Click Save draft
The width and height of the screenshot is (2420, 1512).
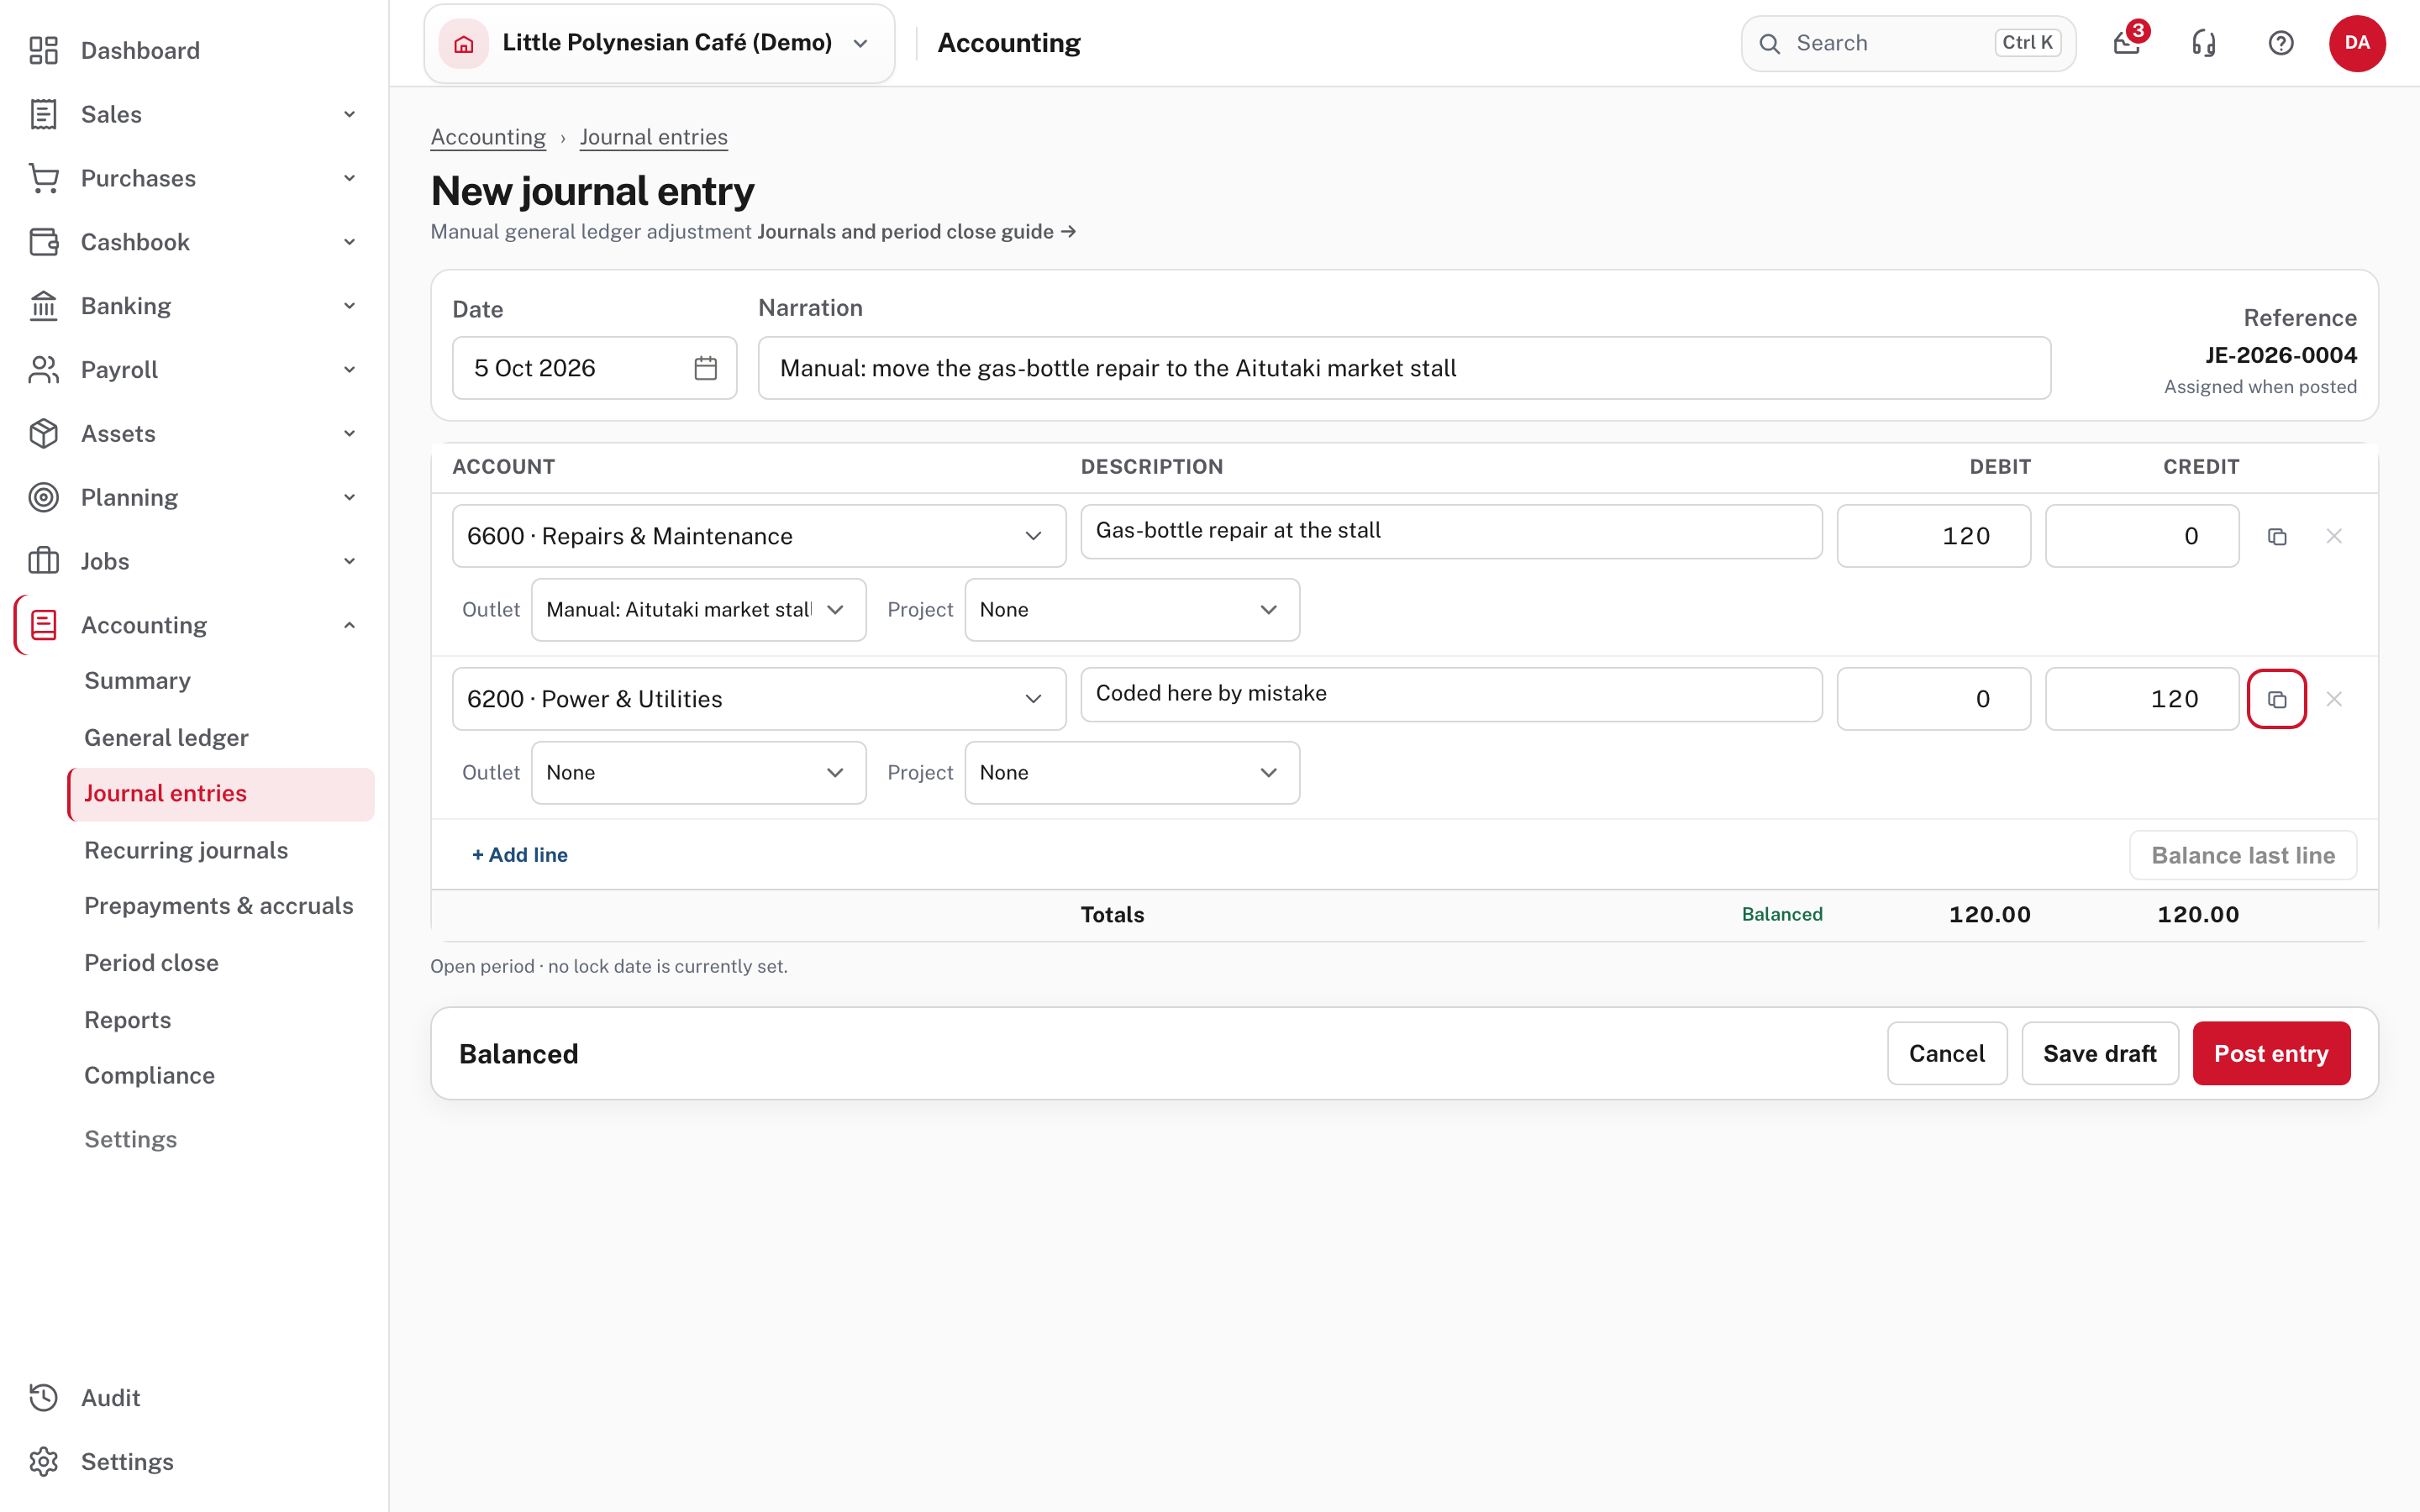pyautogui.click(x=2099, y=1053)
